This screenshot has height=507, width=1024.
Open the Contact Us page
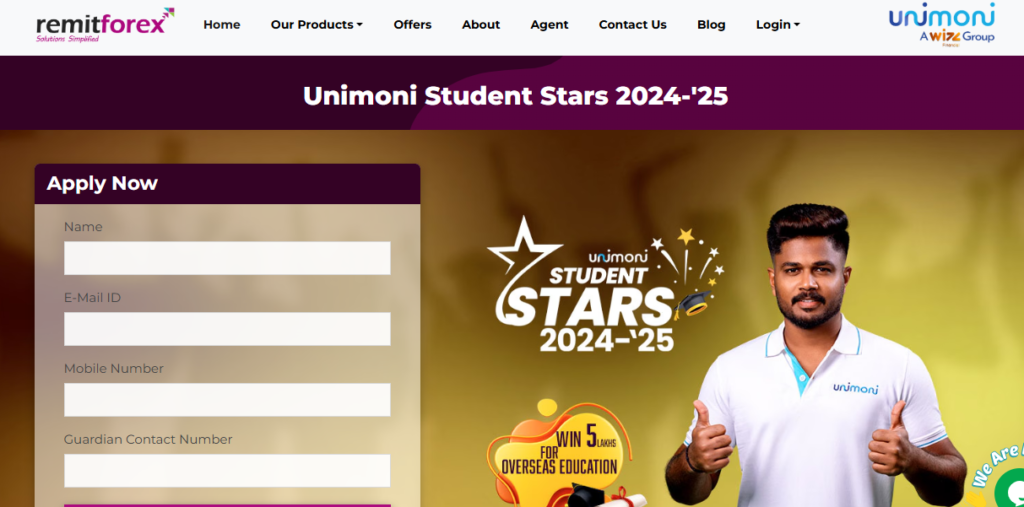click(632, 25)
